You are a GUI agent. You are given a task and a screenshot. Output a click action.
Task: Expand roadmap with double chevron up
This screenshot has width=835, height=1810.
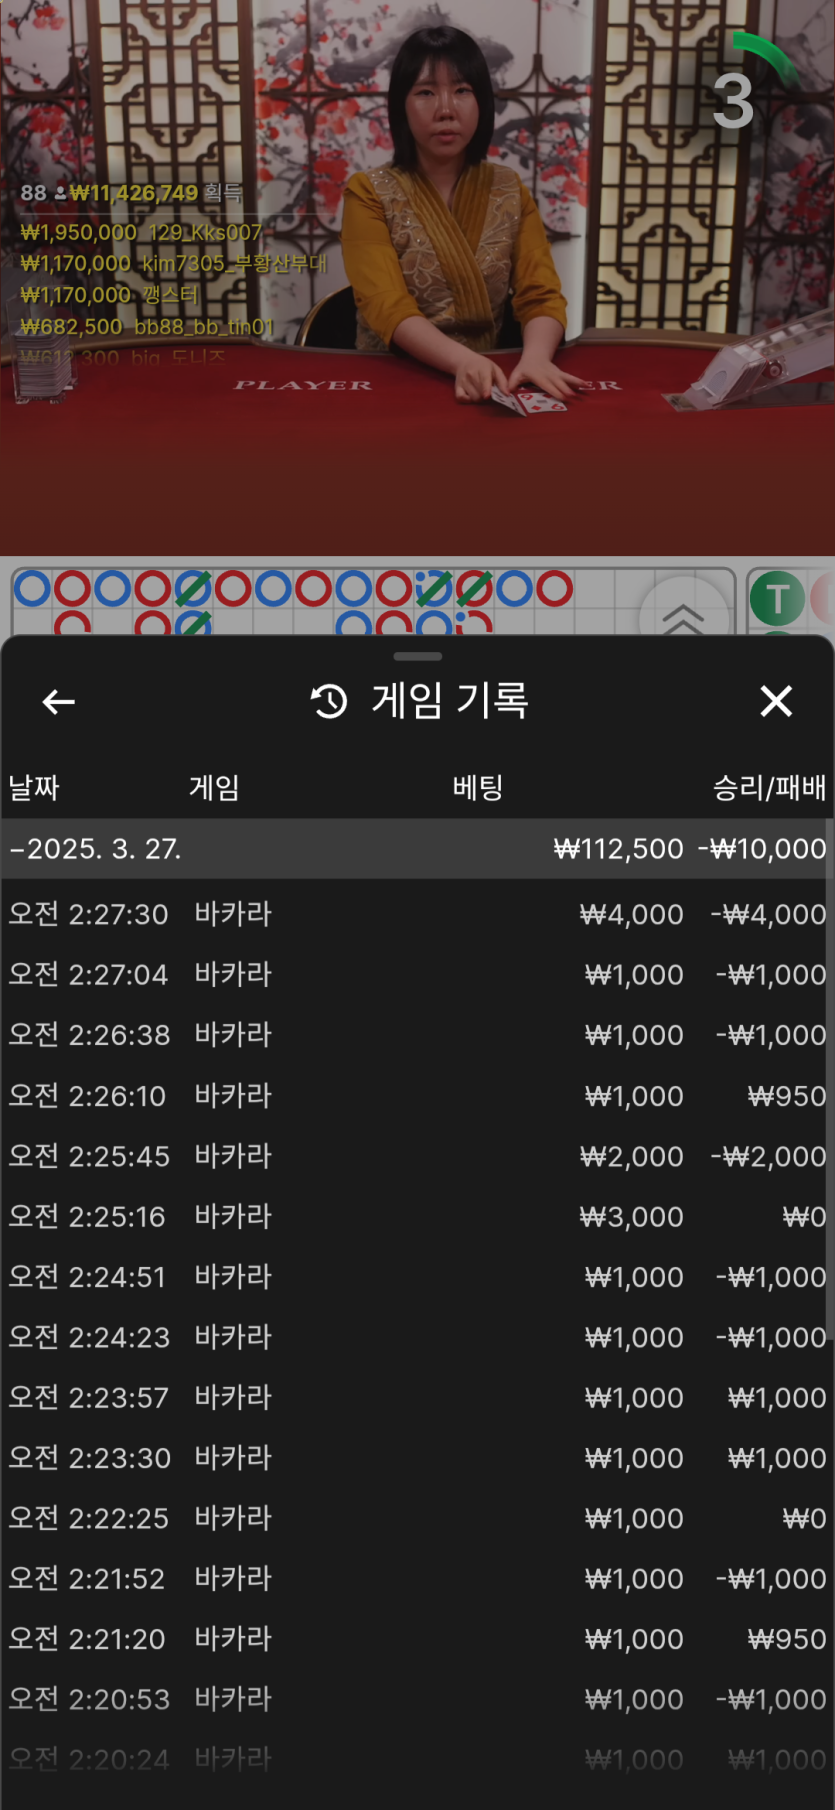pyautogui.click(x=684, y=618)
